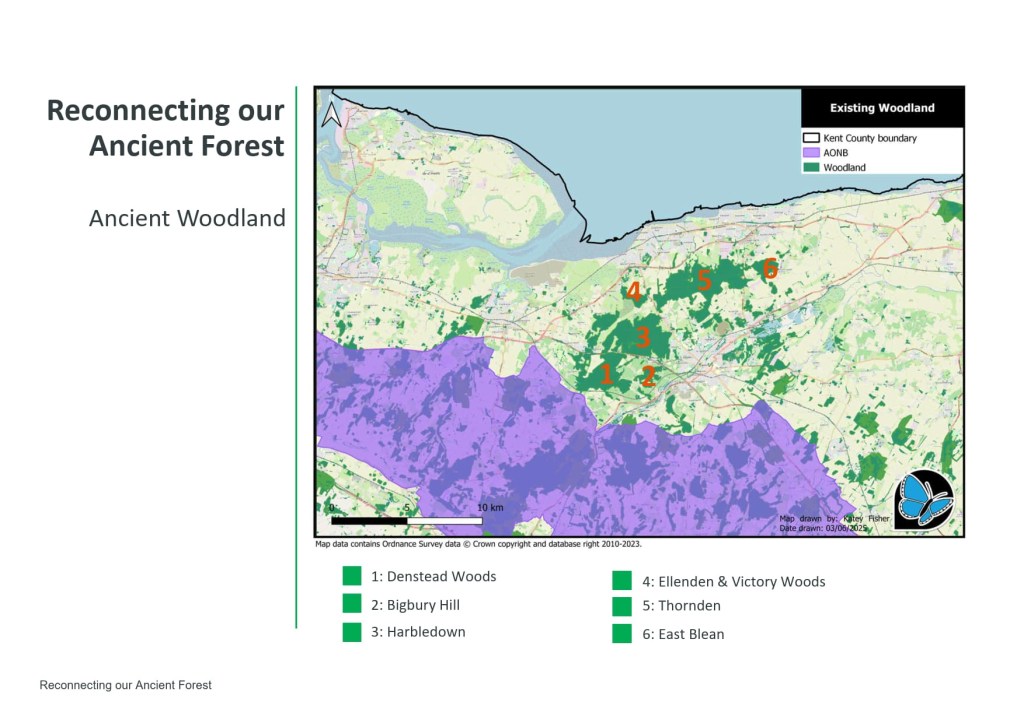Click orange marker 4 on the map
Image resolution: width=1024 pixels, height=723 pixels.
point(634,292)
